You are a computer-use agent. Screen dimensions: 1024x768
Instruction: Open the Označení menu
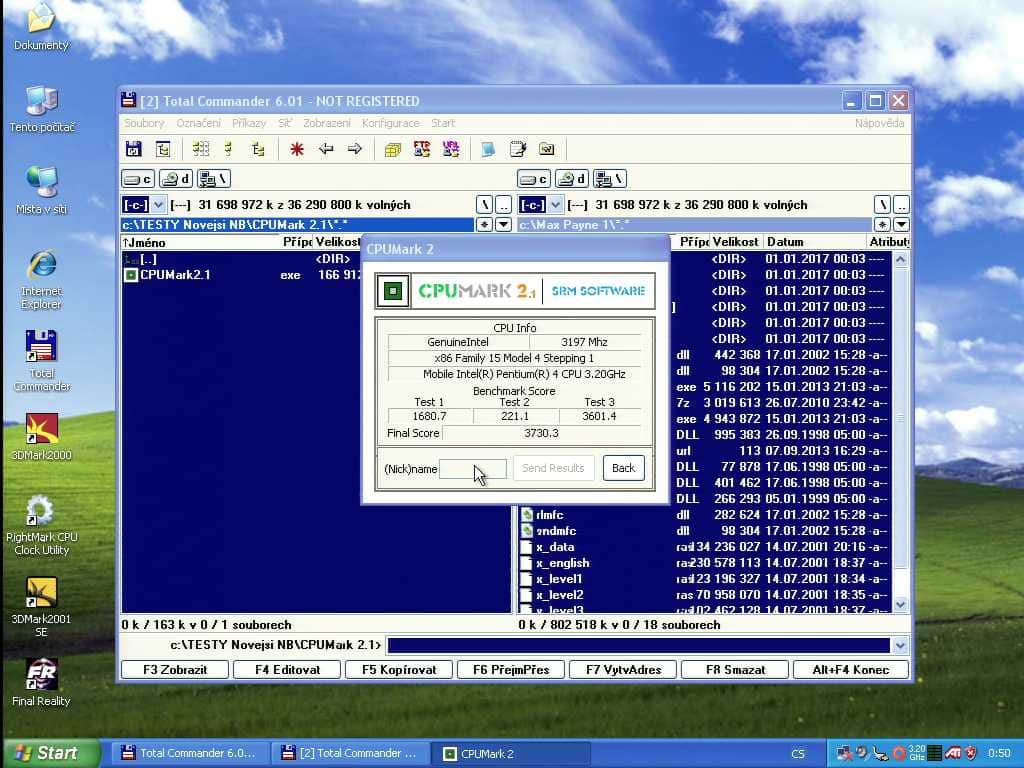(x=199, y=123)
